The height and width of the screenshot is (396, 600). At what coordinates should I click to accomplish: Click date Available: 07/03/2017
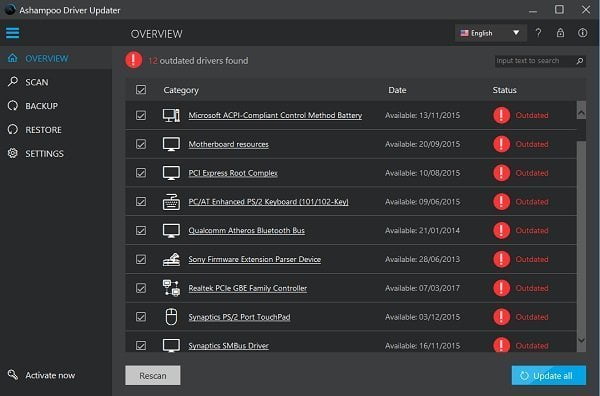click(x=422, y=288)
